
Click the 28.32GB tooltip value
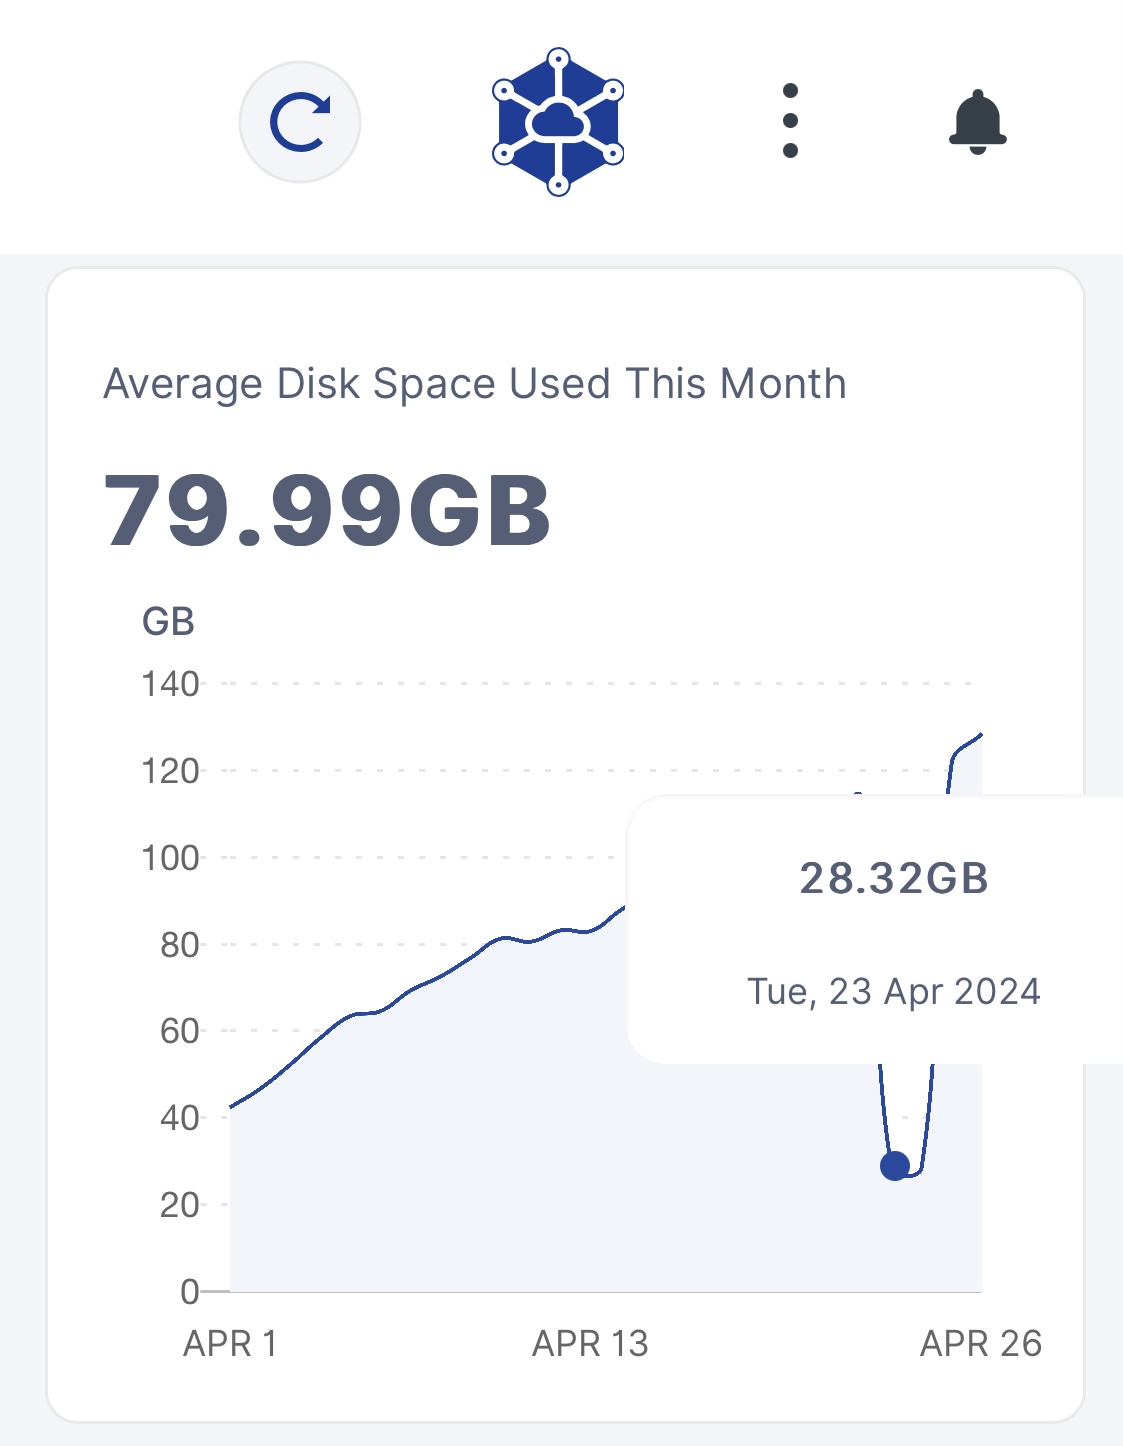click(x=894, y=879)
